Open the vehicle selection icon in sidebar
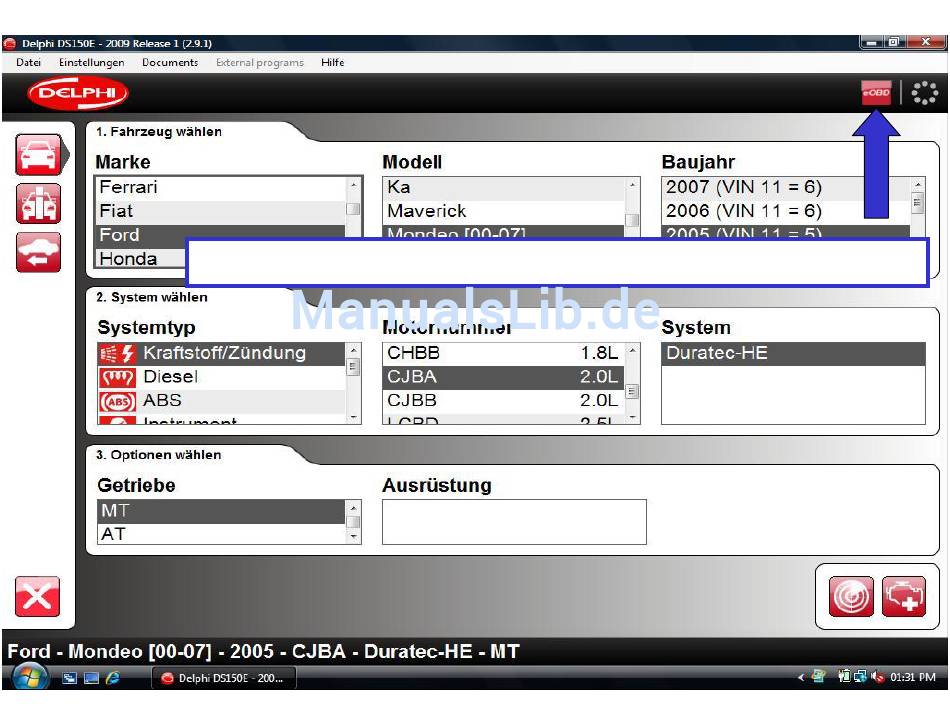The image size is (950, 725). pos(39,155)
